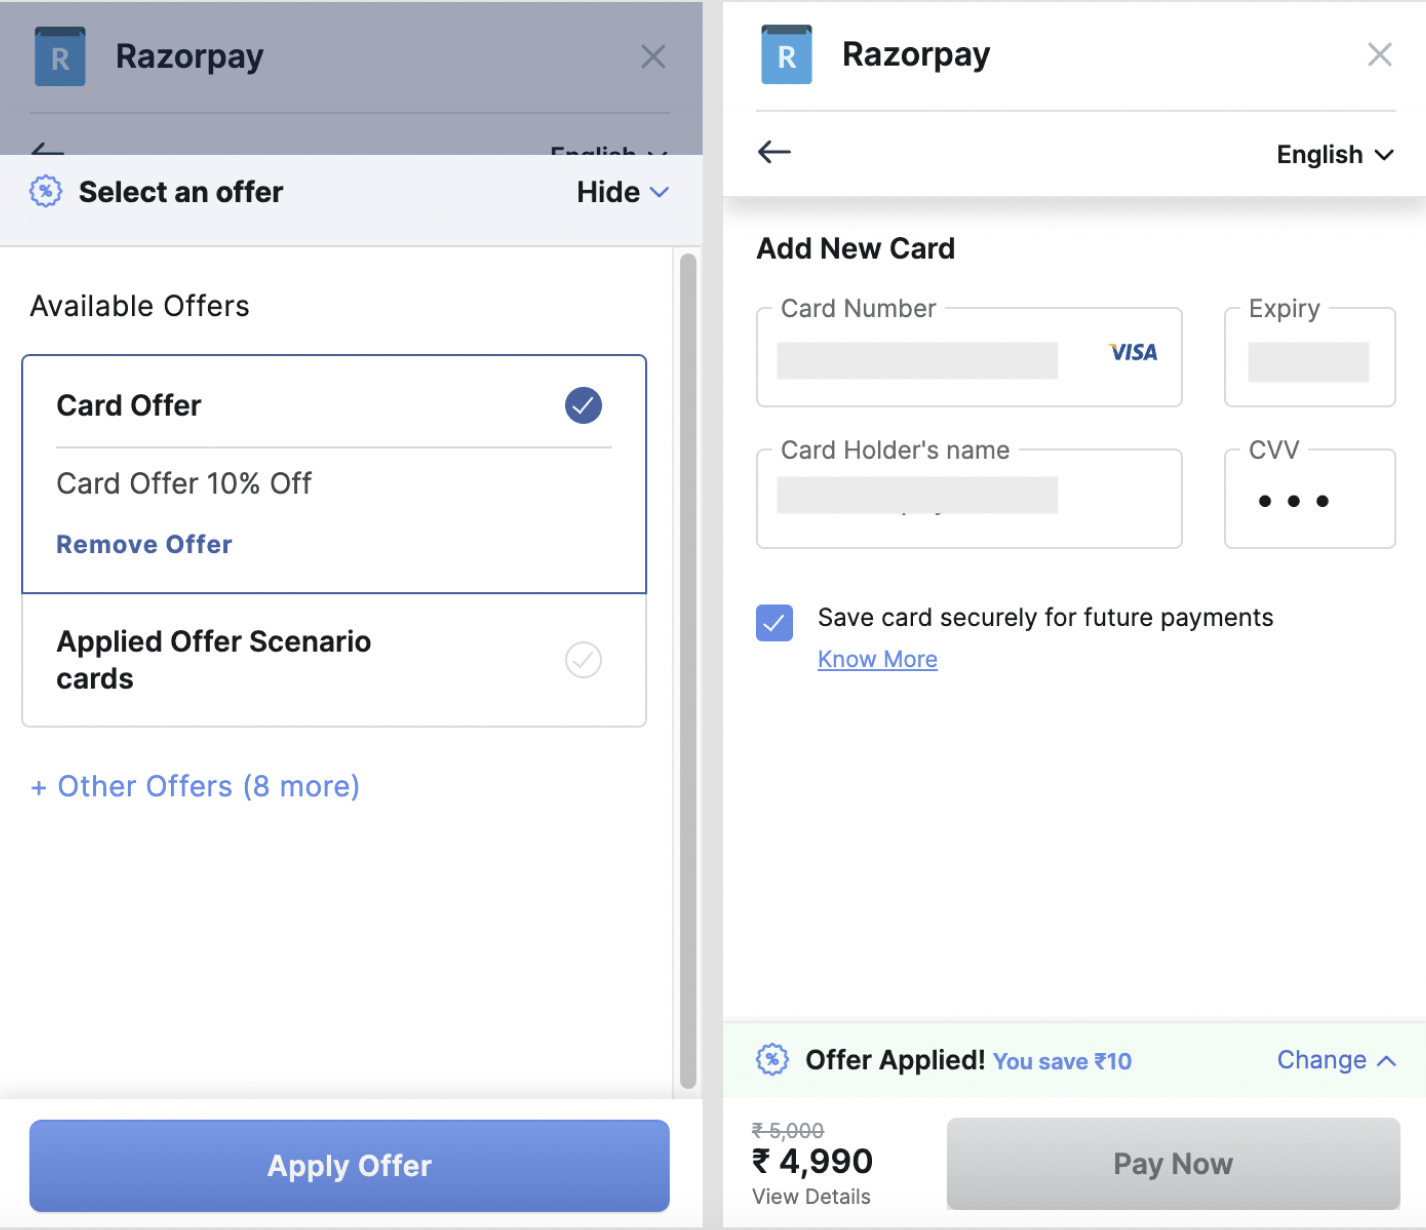Screen dimensions: 1426x1230
Task: Open the Know More link
Action: [877, 660]
